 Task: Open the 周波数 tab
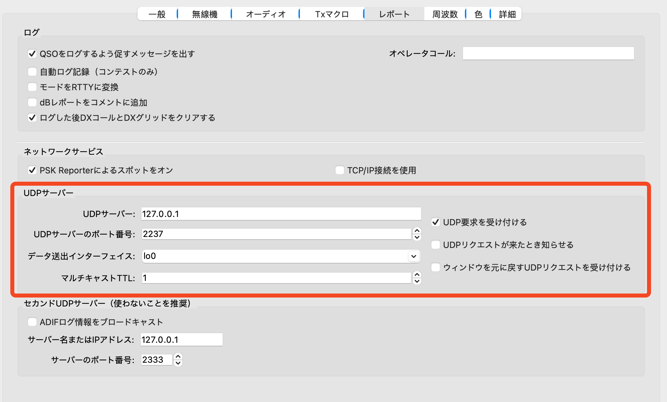pos(445,14)
